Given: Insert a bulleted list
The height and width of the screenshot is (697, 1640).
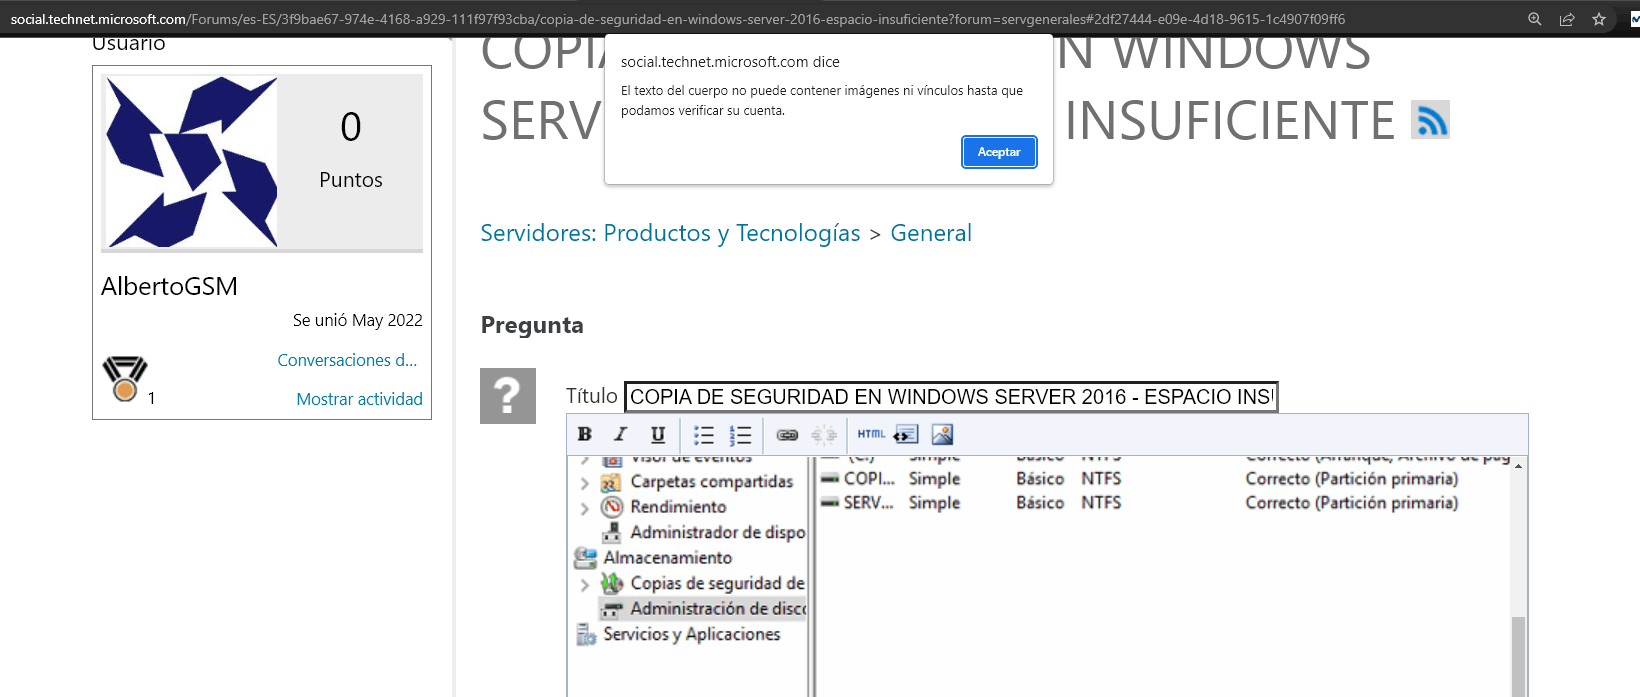Looking at the screenshot, I should (x=704, y=435).
